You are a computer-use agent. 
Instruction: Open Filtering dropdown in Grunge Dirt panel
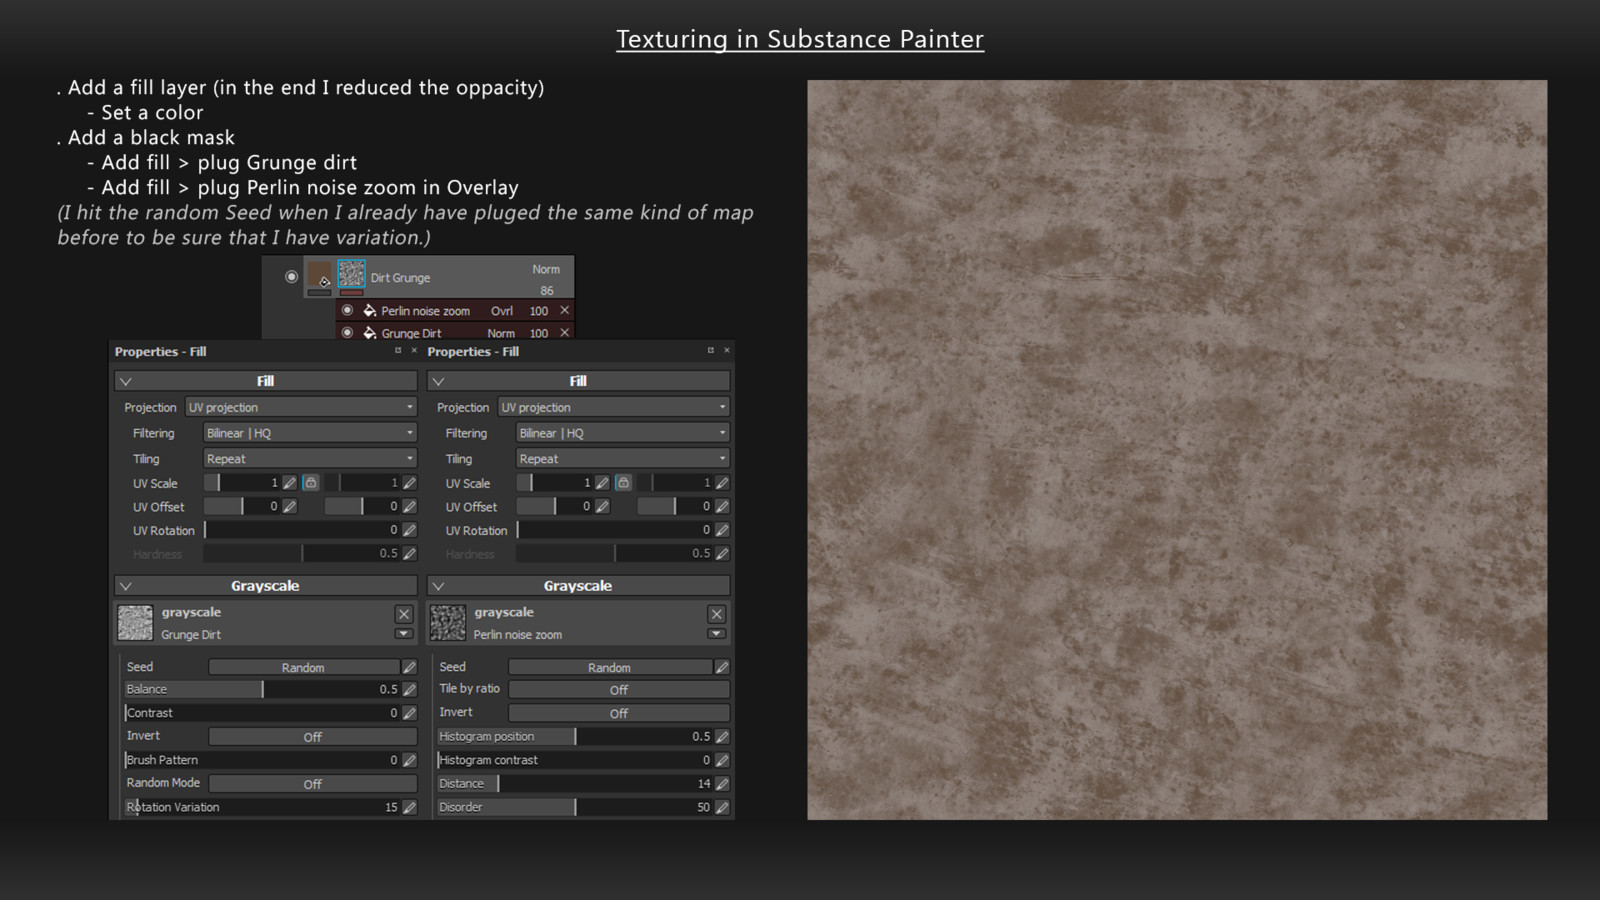[x=310, y=433]
